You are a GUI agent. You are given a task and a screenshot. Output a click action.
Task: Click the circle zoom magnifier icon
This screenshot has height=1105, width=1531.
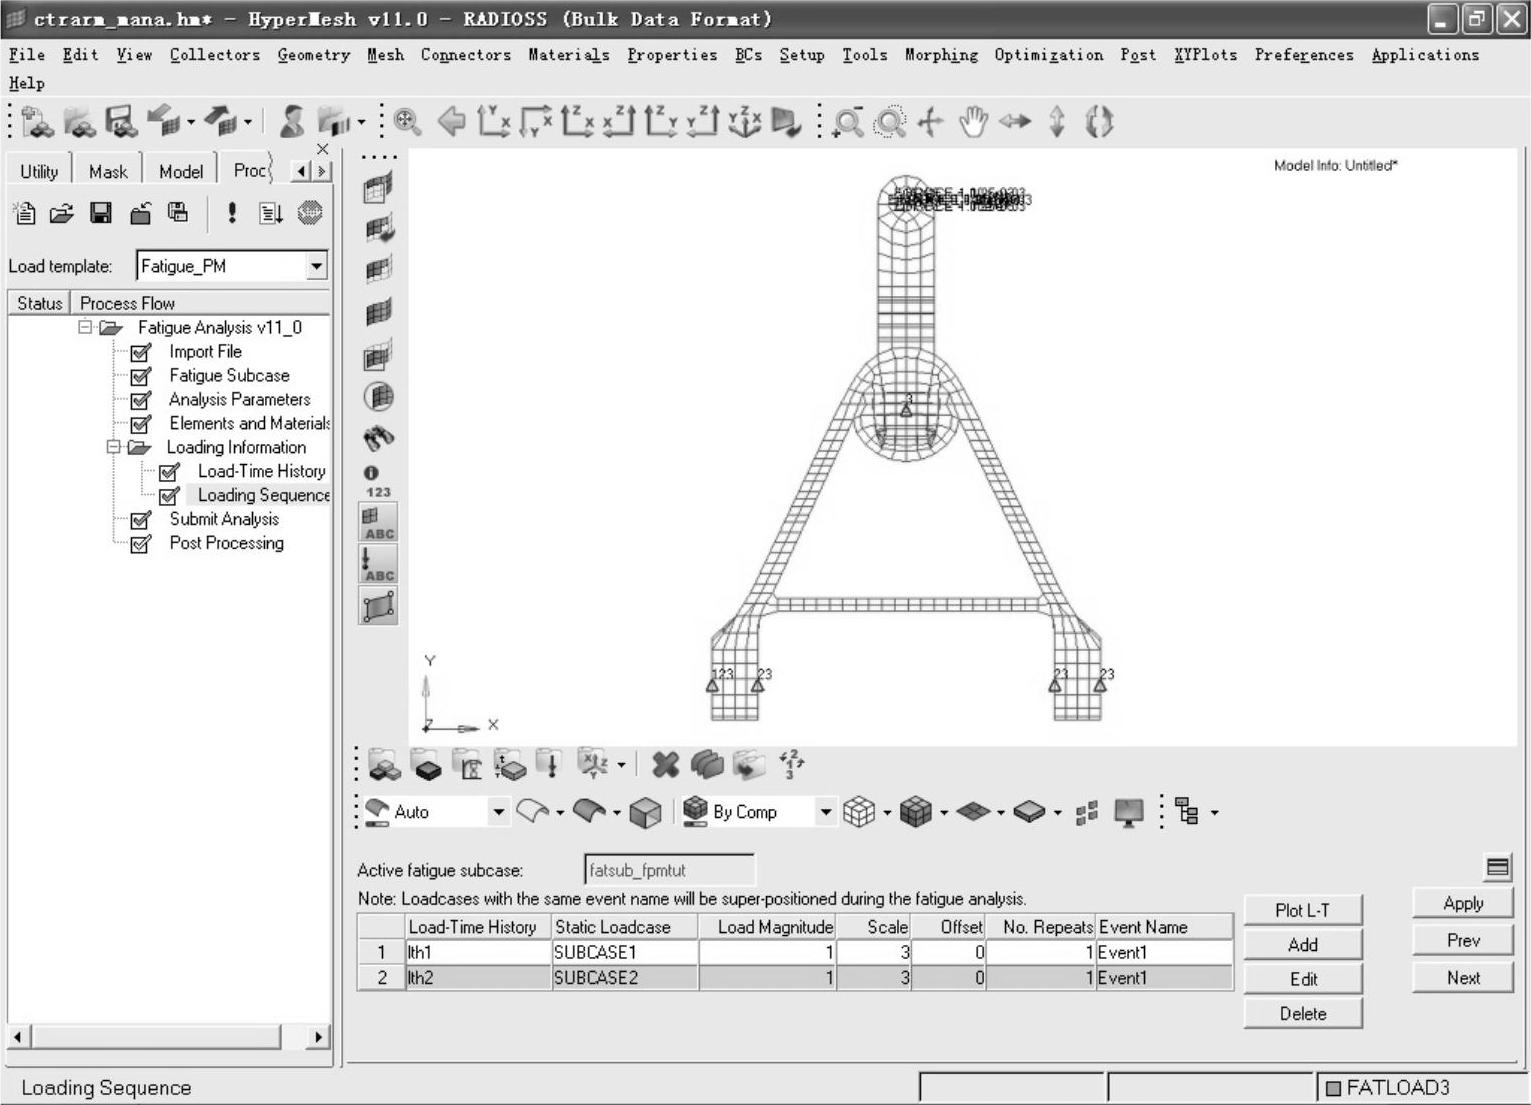tap(889, 122)
